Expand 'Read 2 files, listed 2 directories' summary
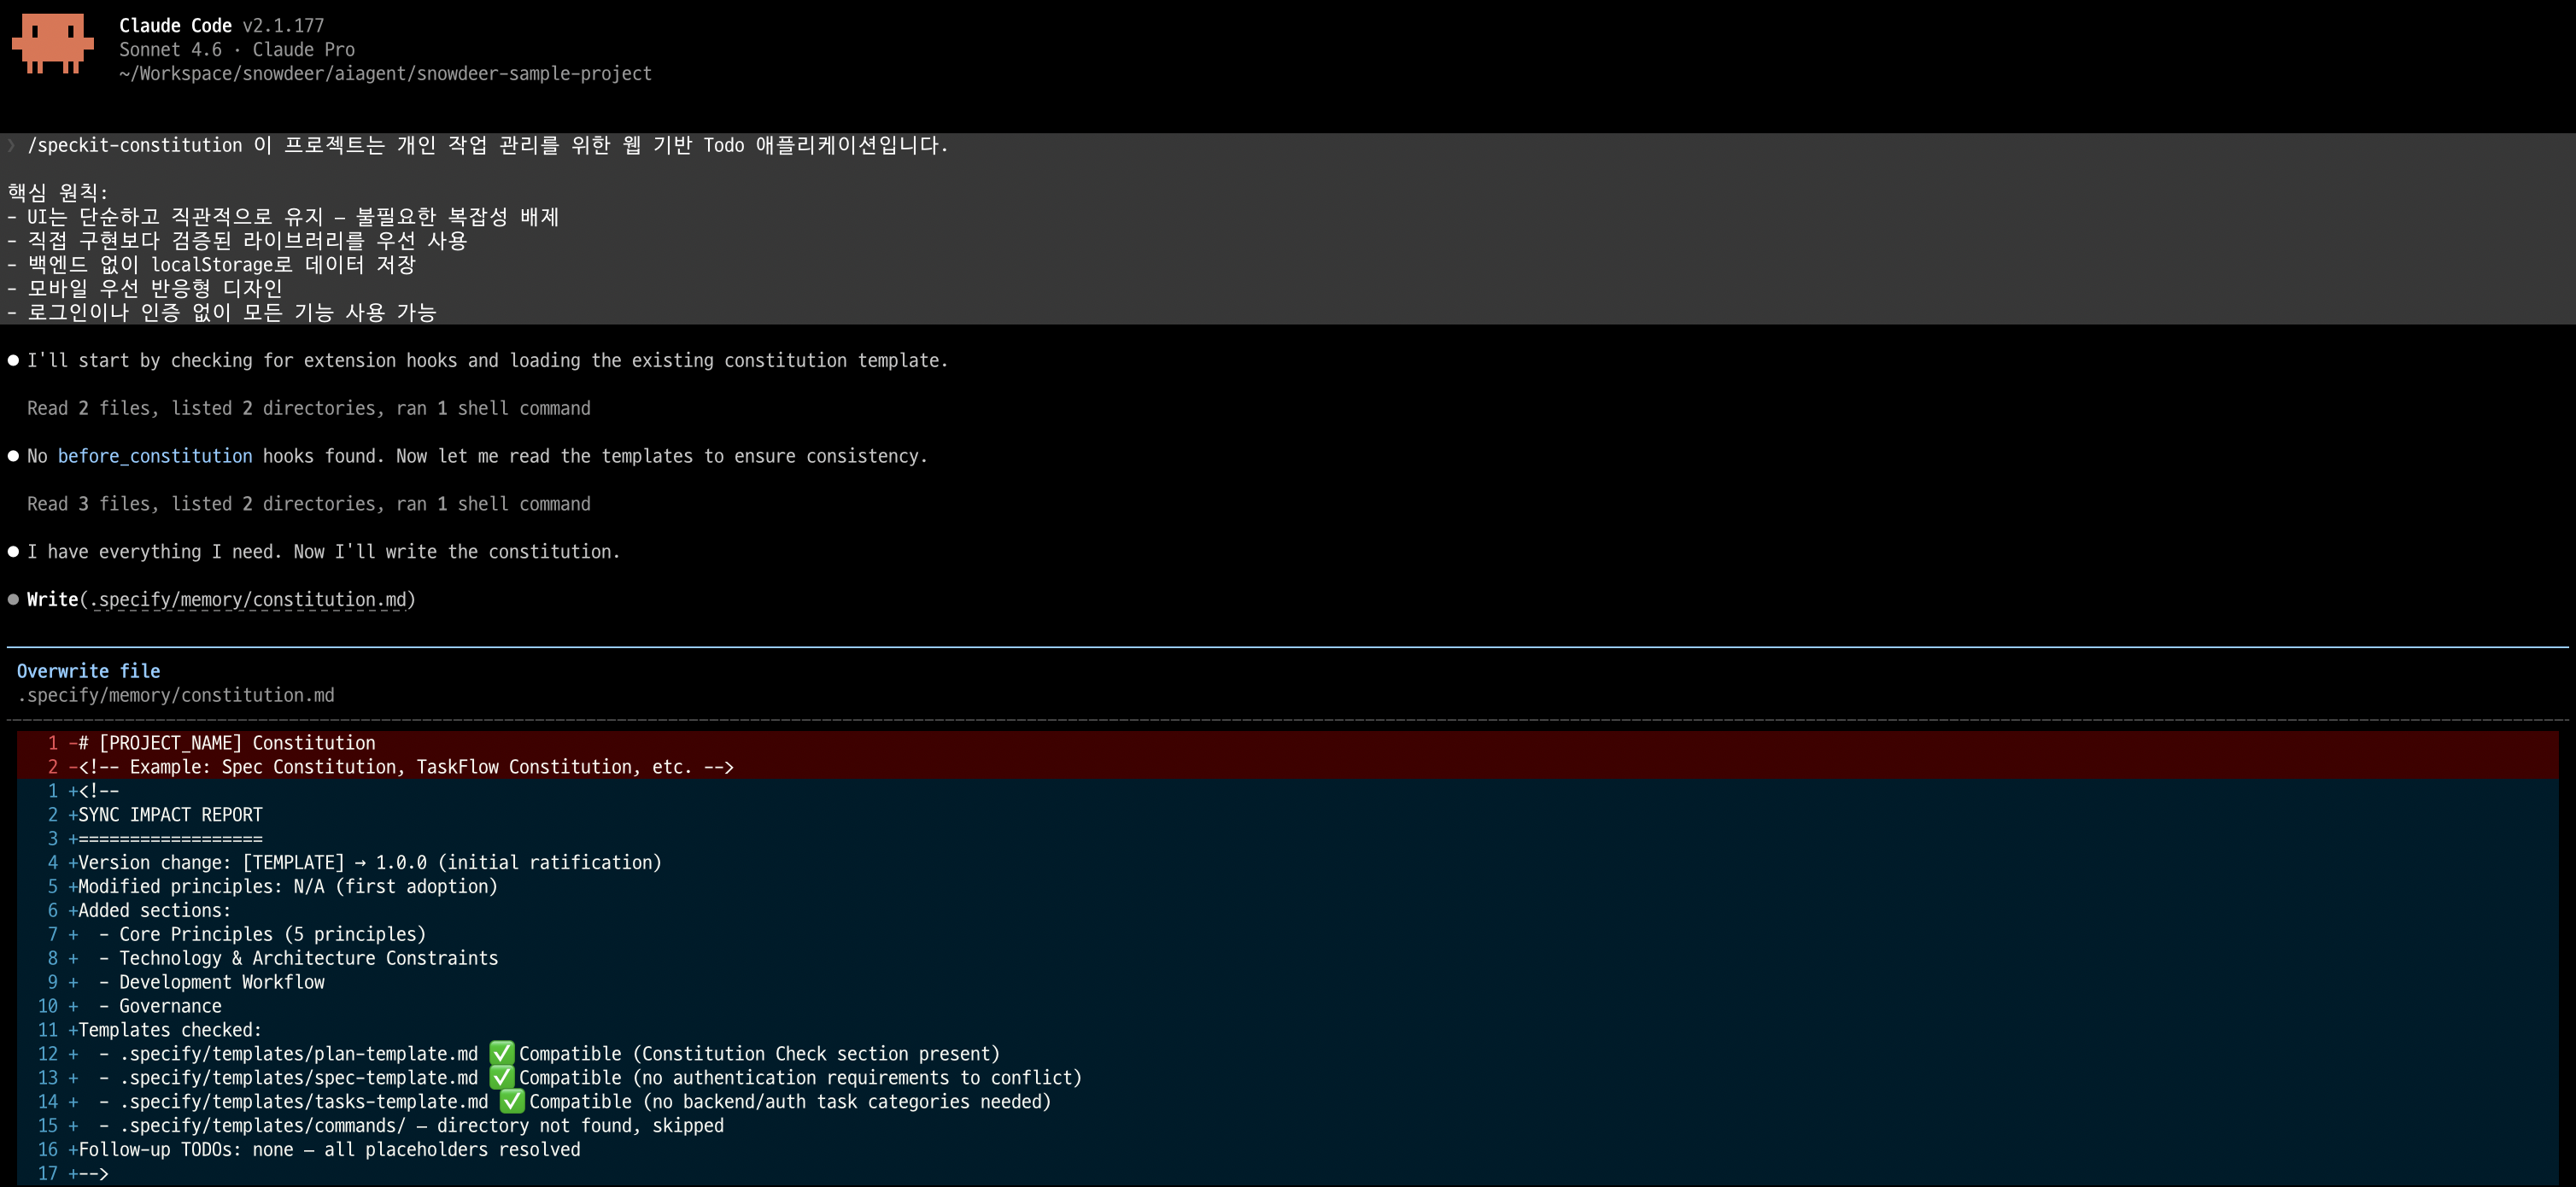2576x1187 pixels. tap(308, 408)
